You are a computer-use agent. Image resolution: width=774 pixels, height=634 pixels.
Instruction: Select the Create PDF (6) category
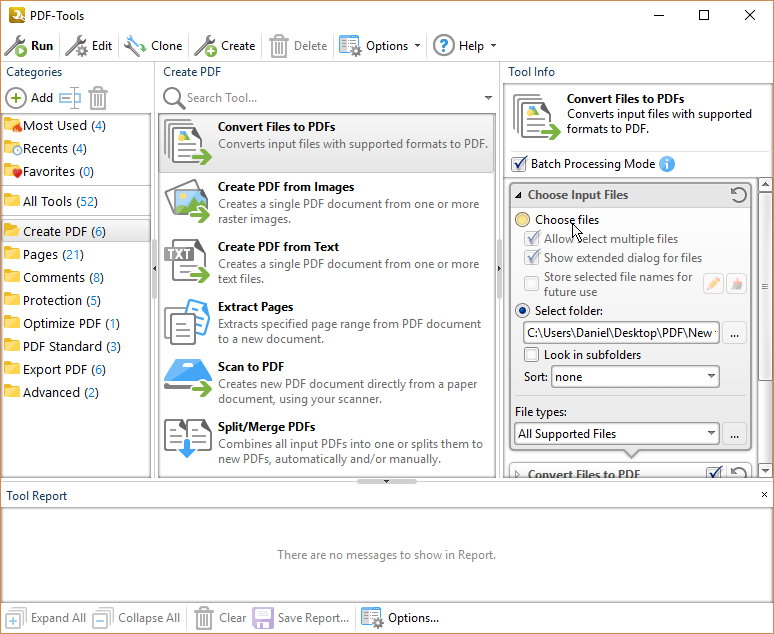76,231
